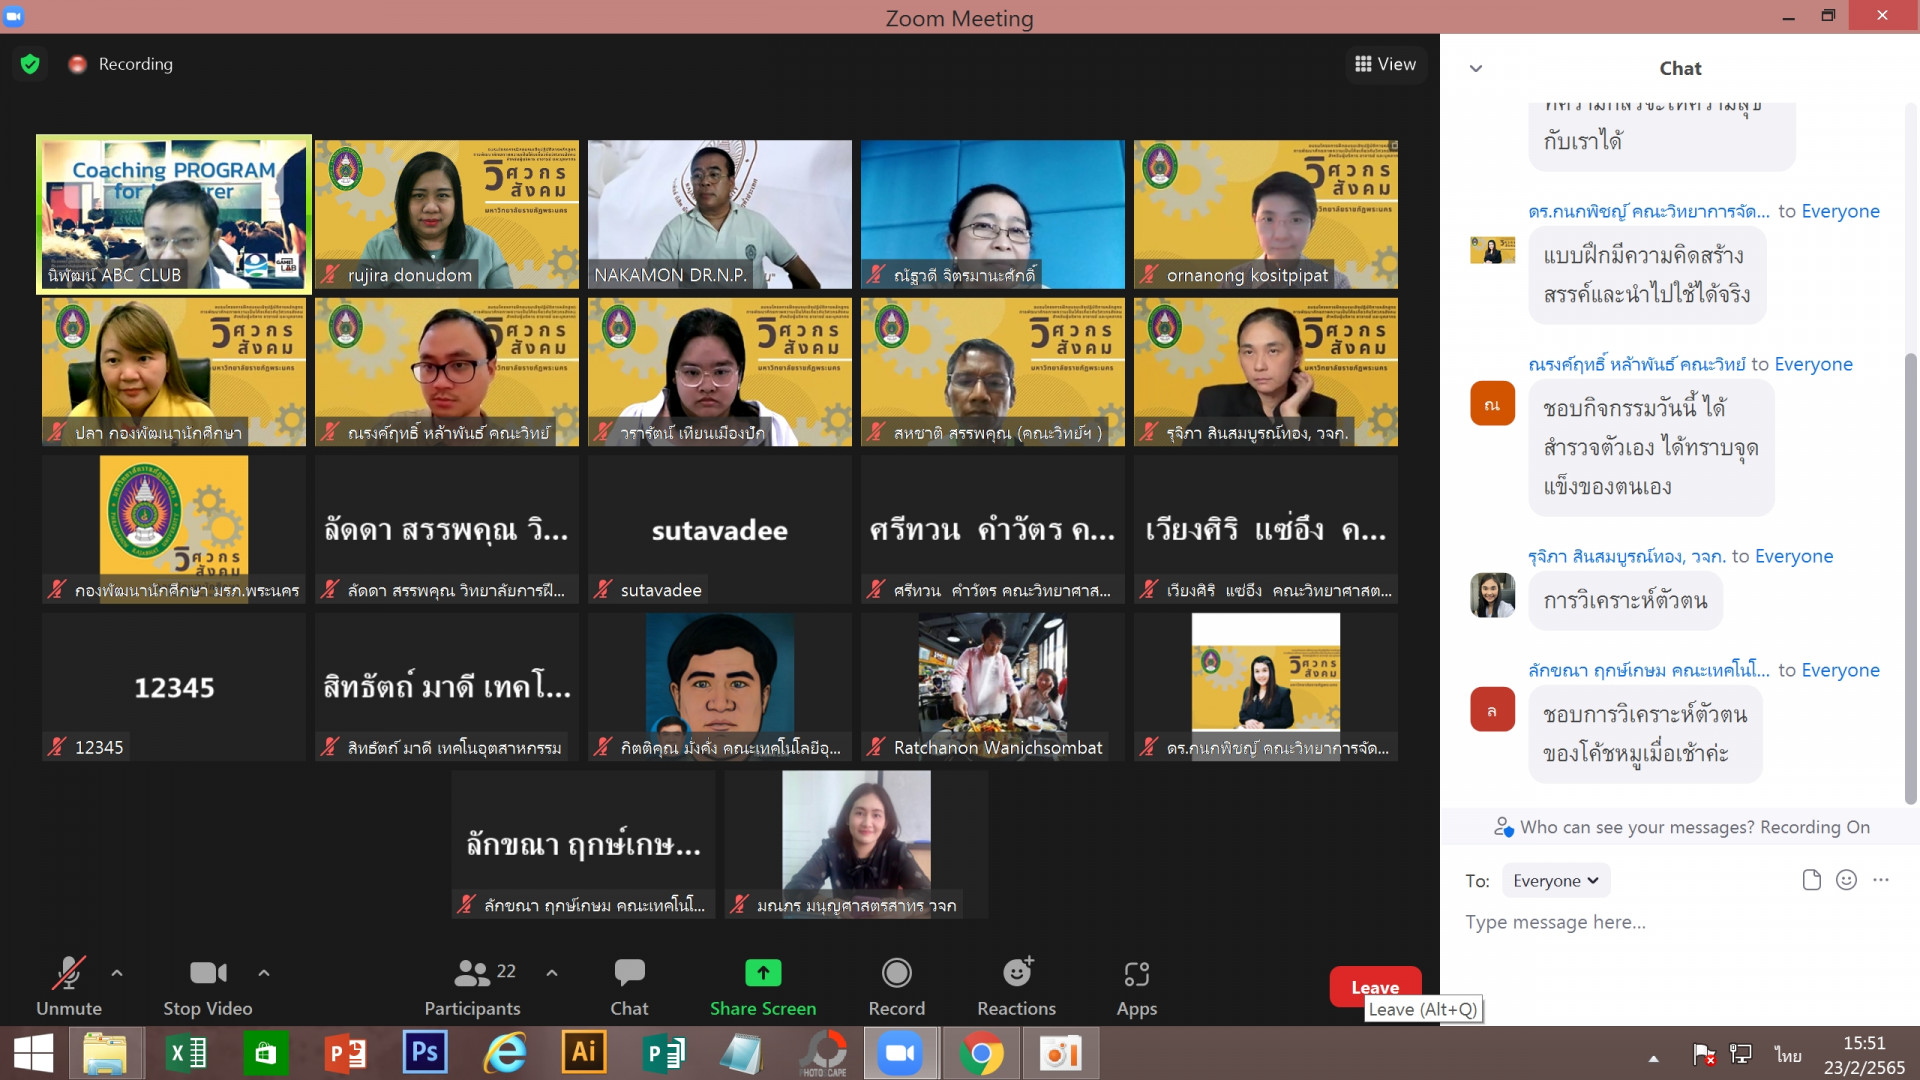This screenshot has height=1080, width=1920.
Task: Click the Record button
Action: (897, 987)
